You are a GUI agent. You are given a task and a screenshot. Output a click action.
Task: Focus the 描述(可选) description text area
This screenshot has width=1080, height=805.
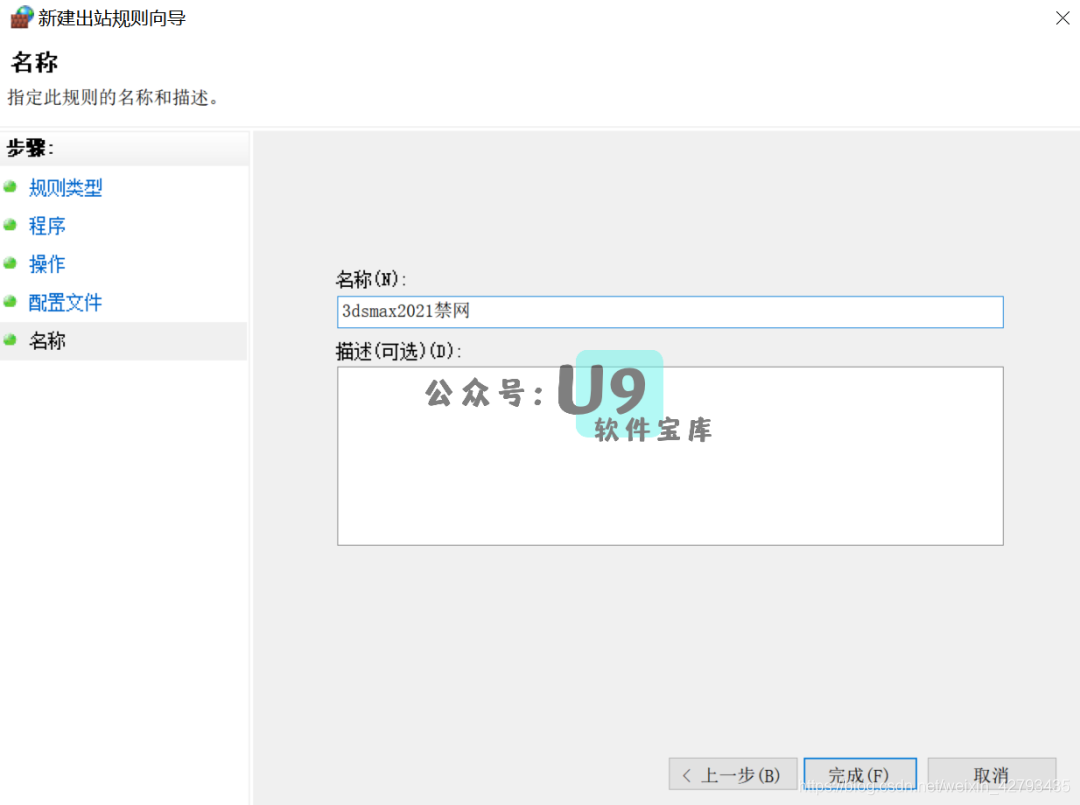(669, 455)
